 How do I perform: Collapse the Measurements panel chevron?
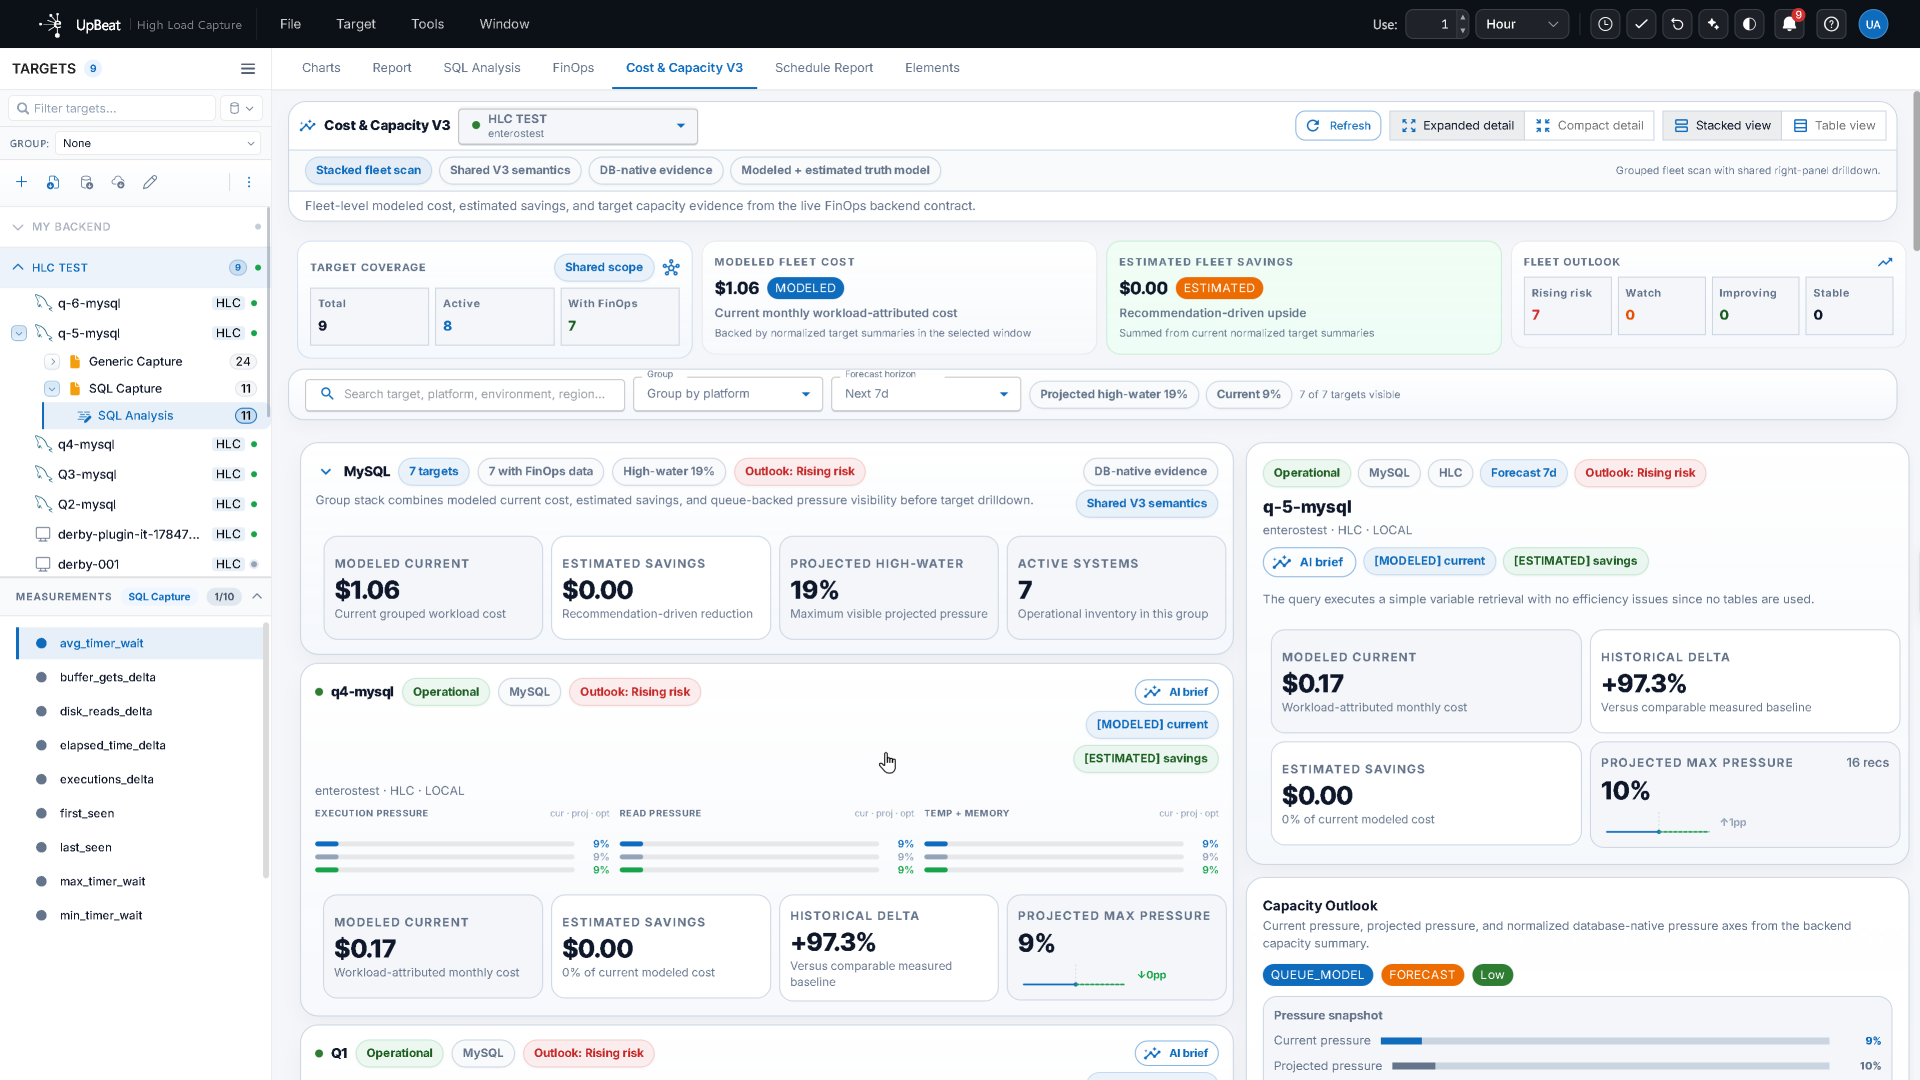coord(257,597)
